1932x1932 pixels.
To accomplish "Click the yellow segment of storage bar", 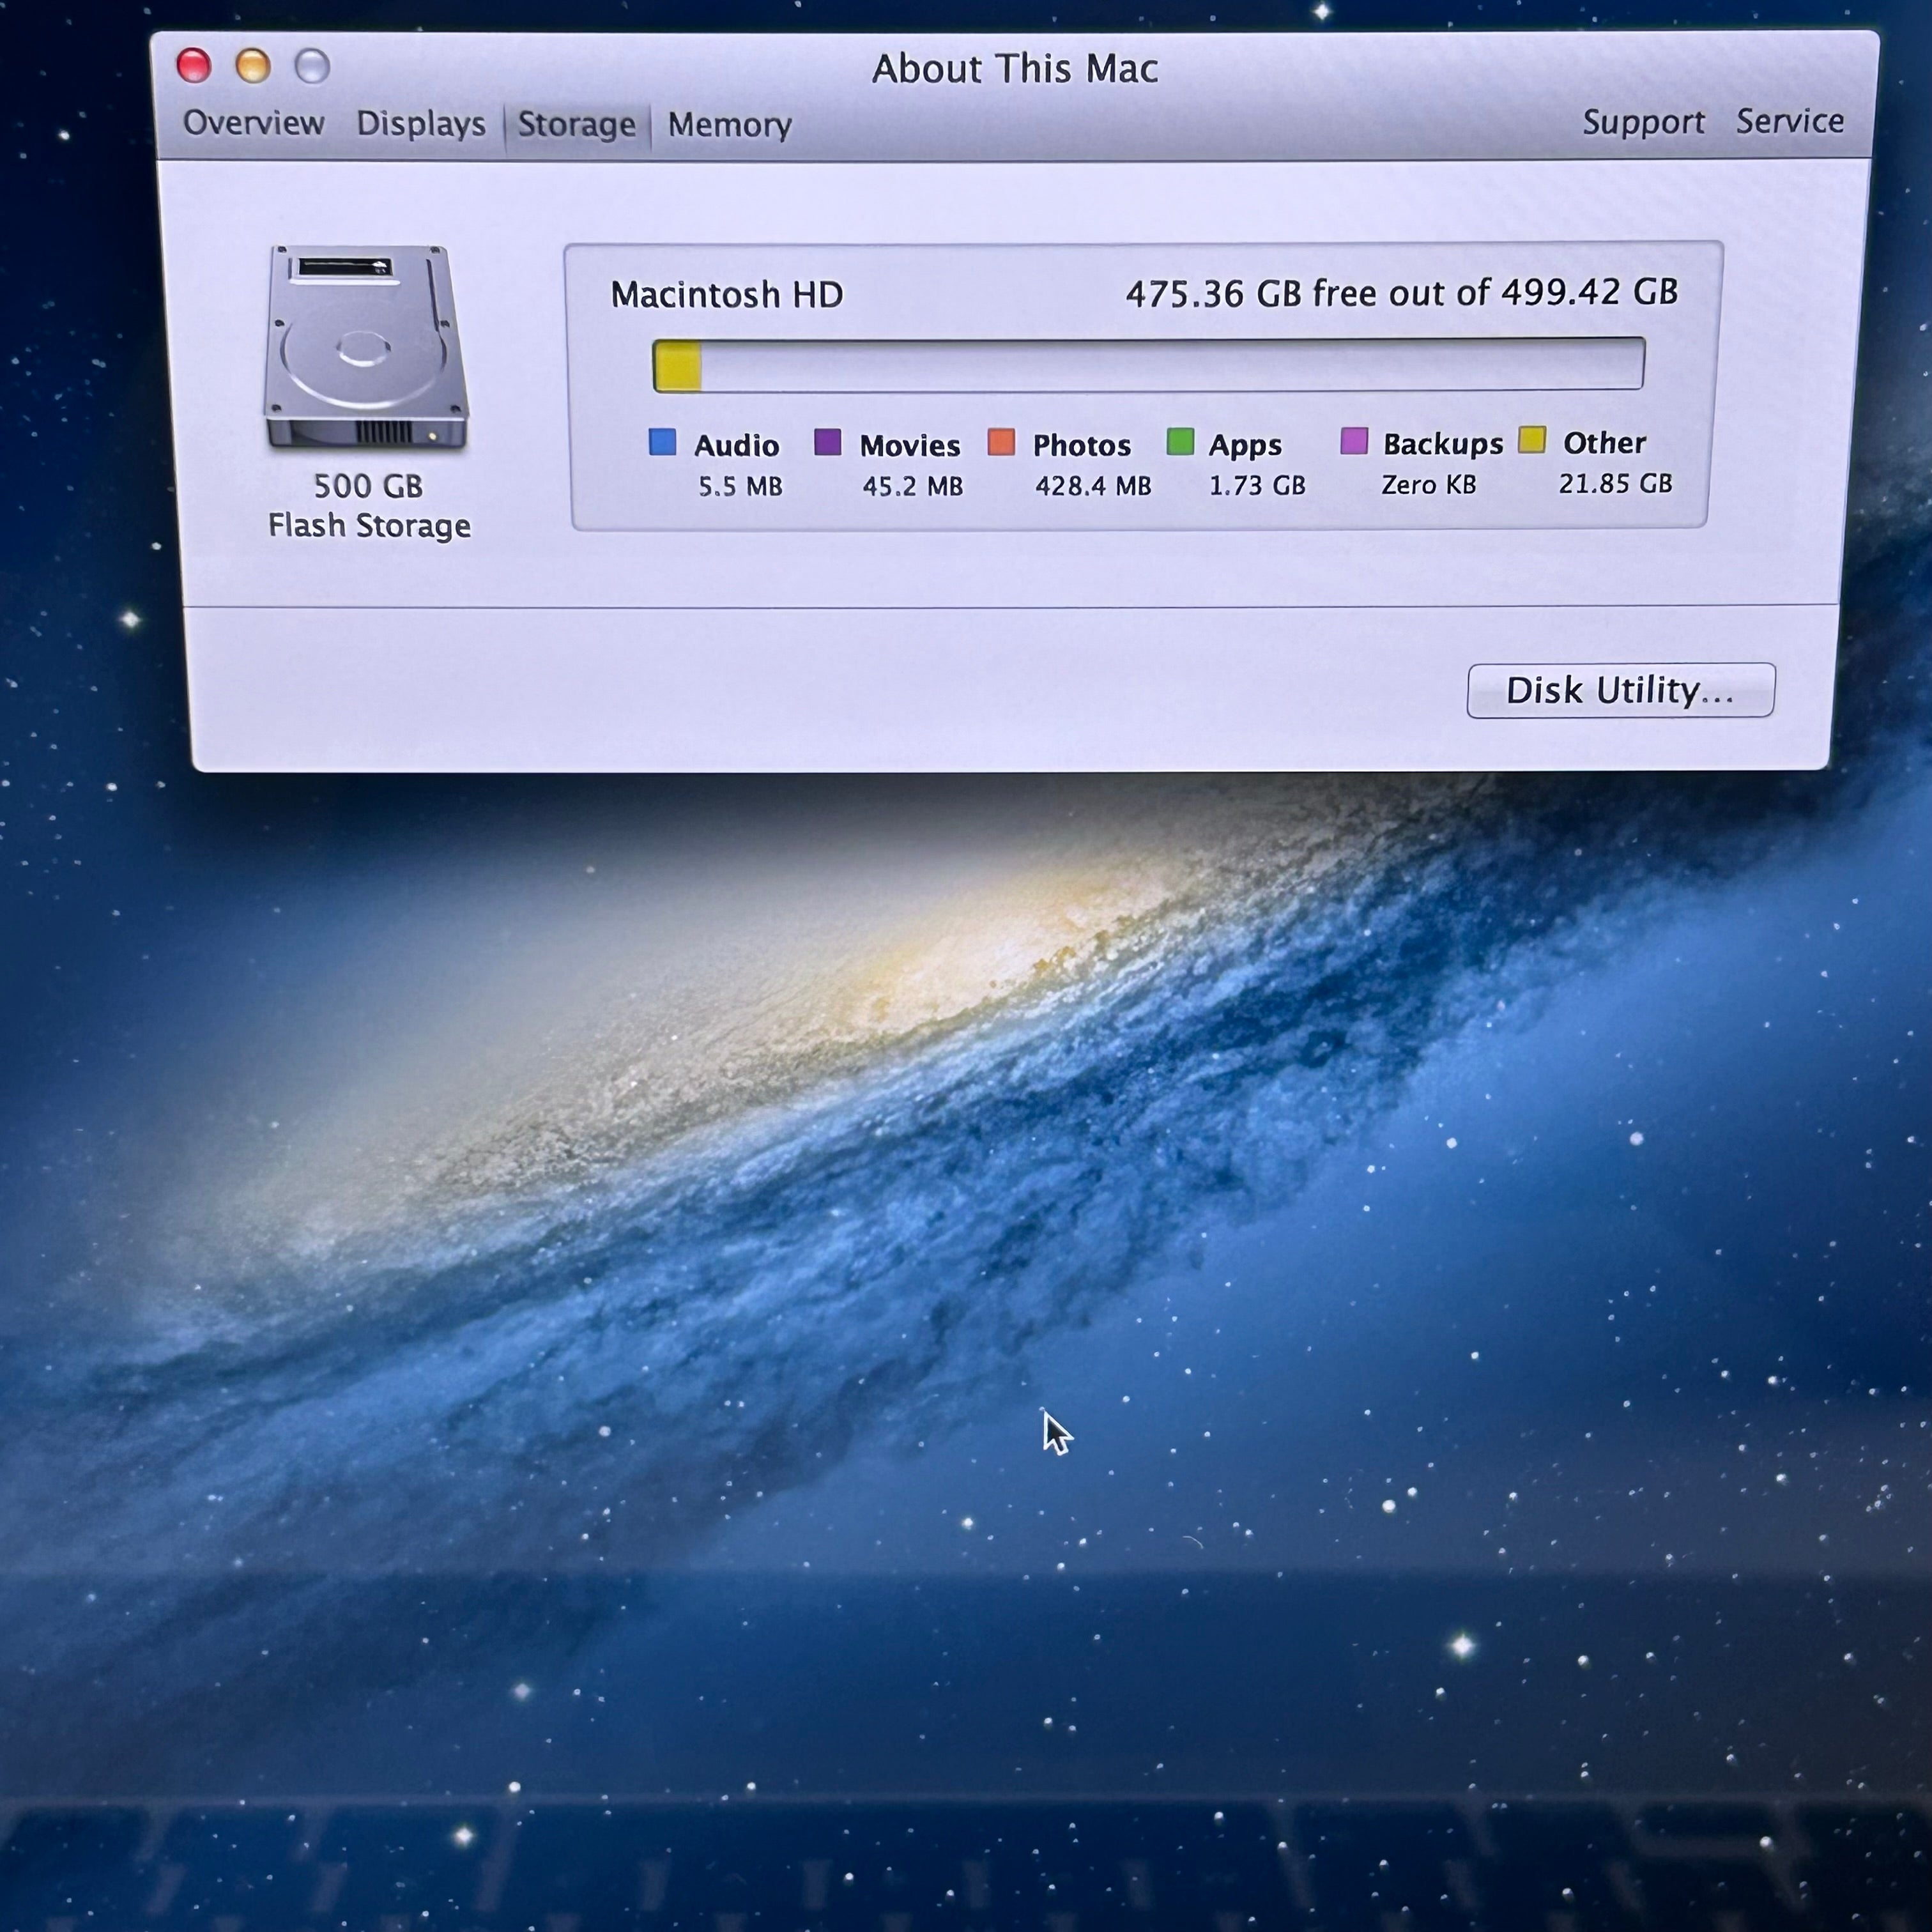I will (677, 366).
